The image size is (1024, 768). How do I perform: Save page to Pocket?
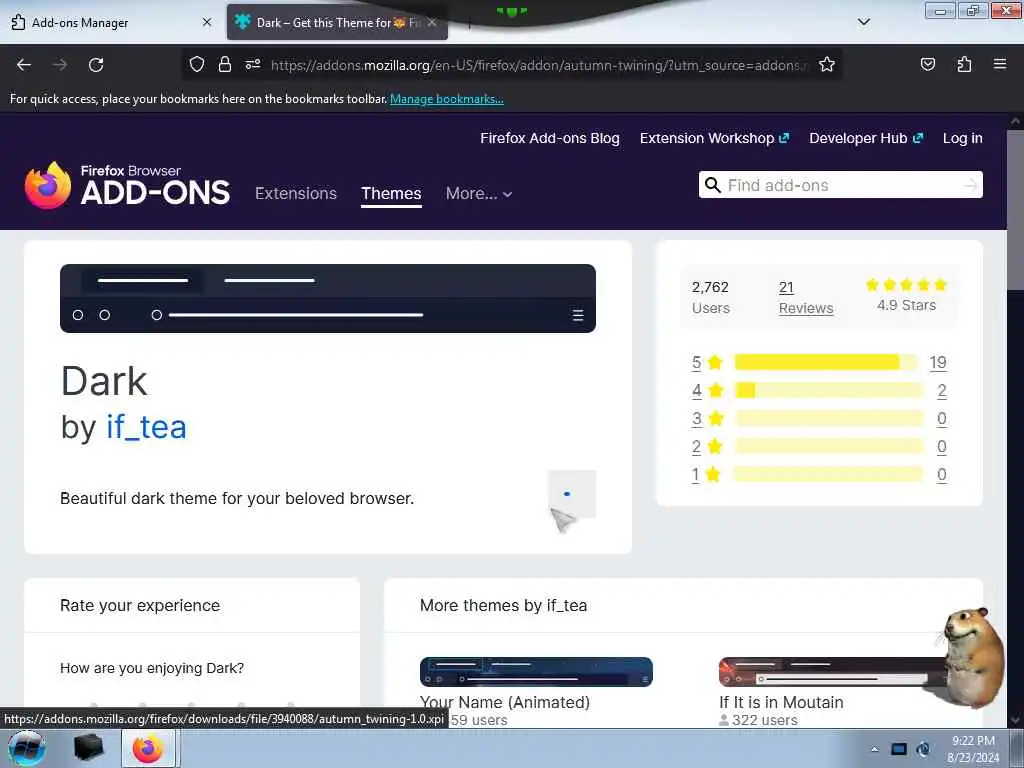(927, 64)
